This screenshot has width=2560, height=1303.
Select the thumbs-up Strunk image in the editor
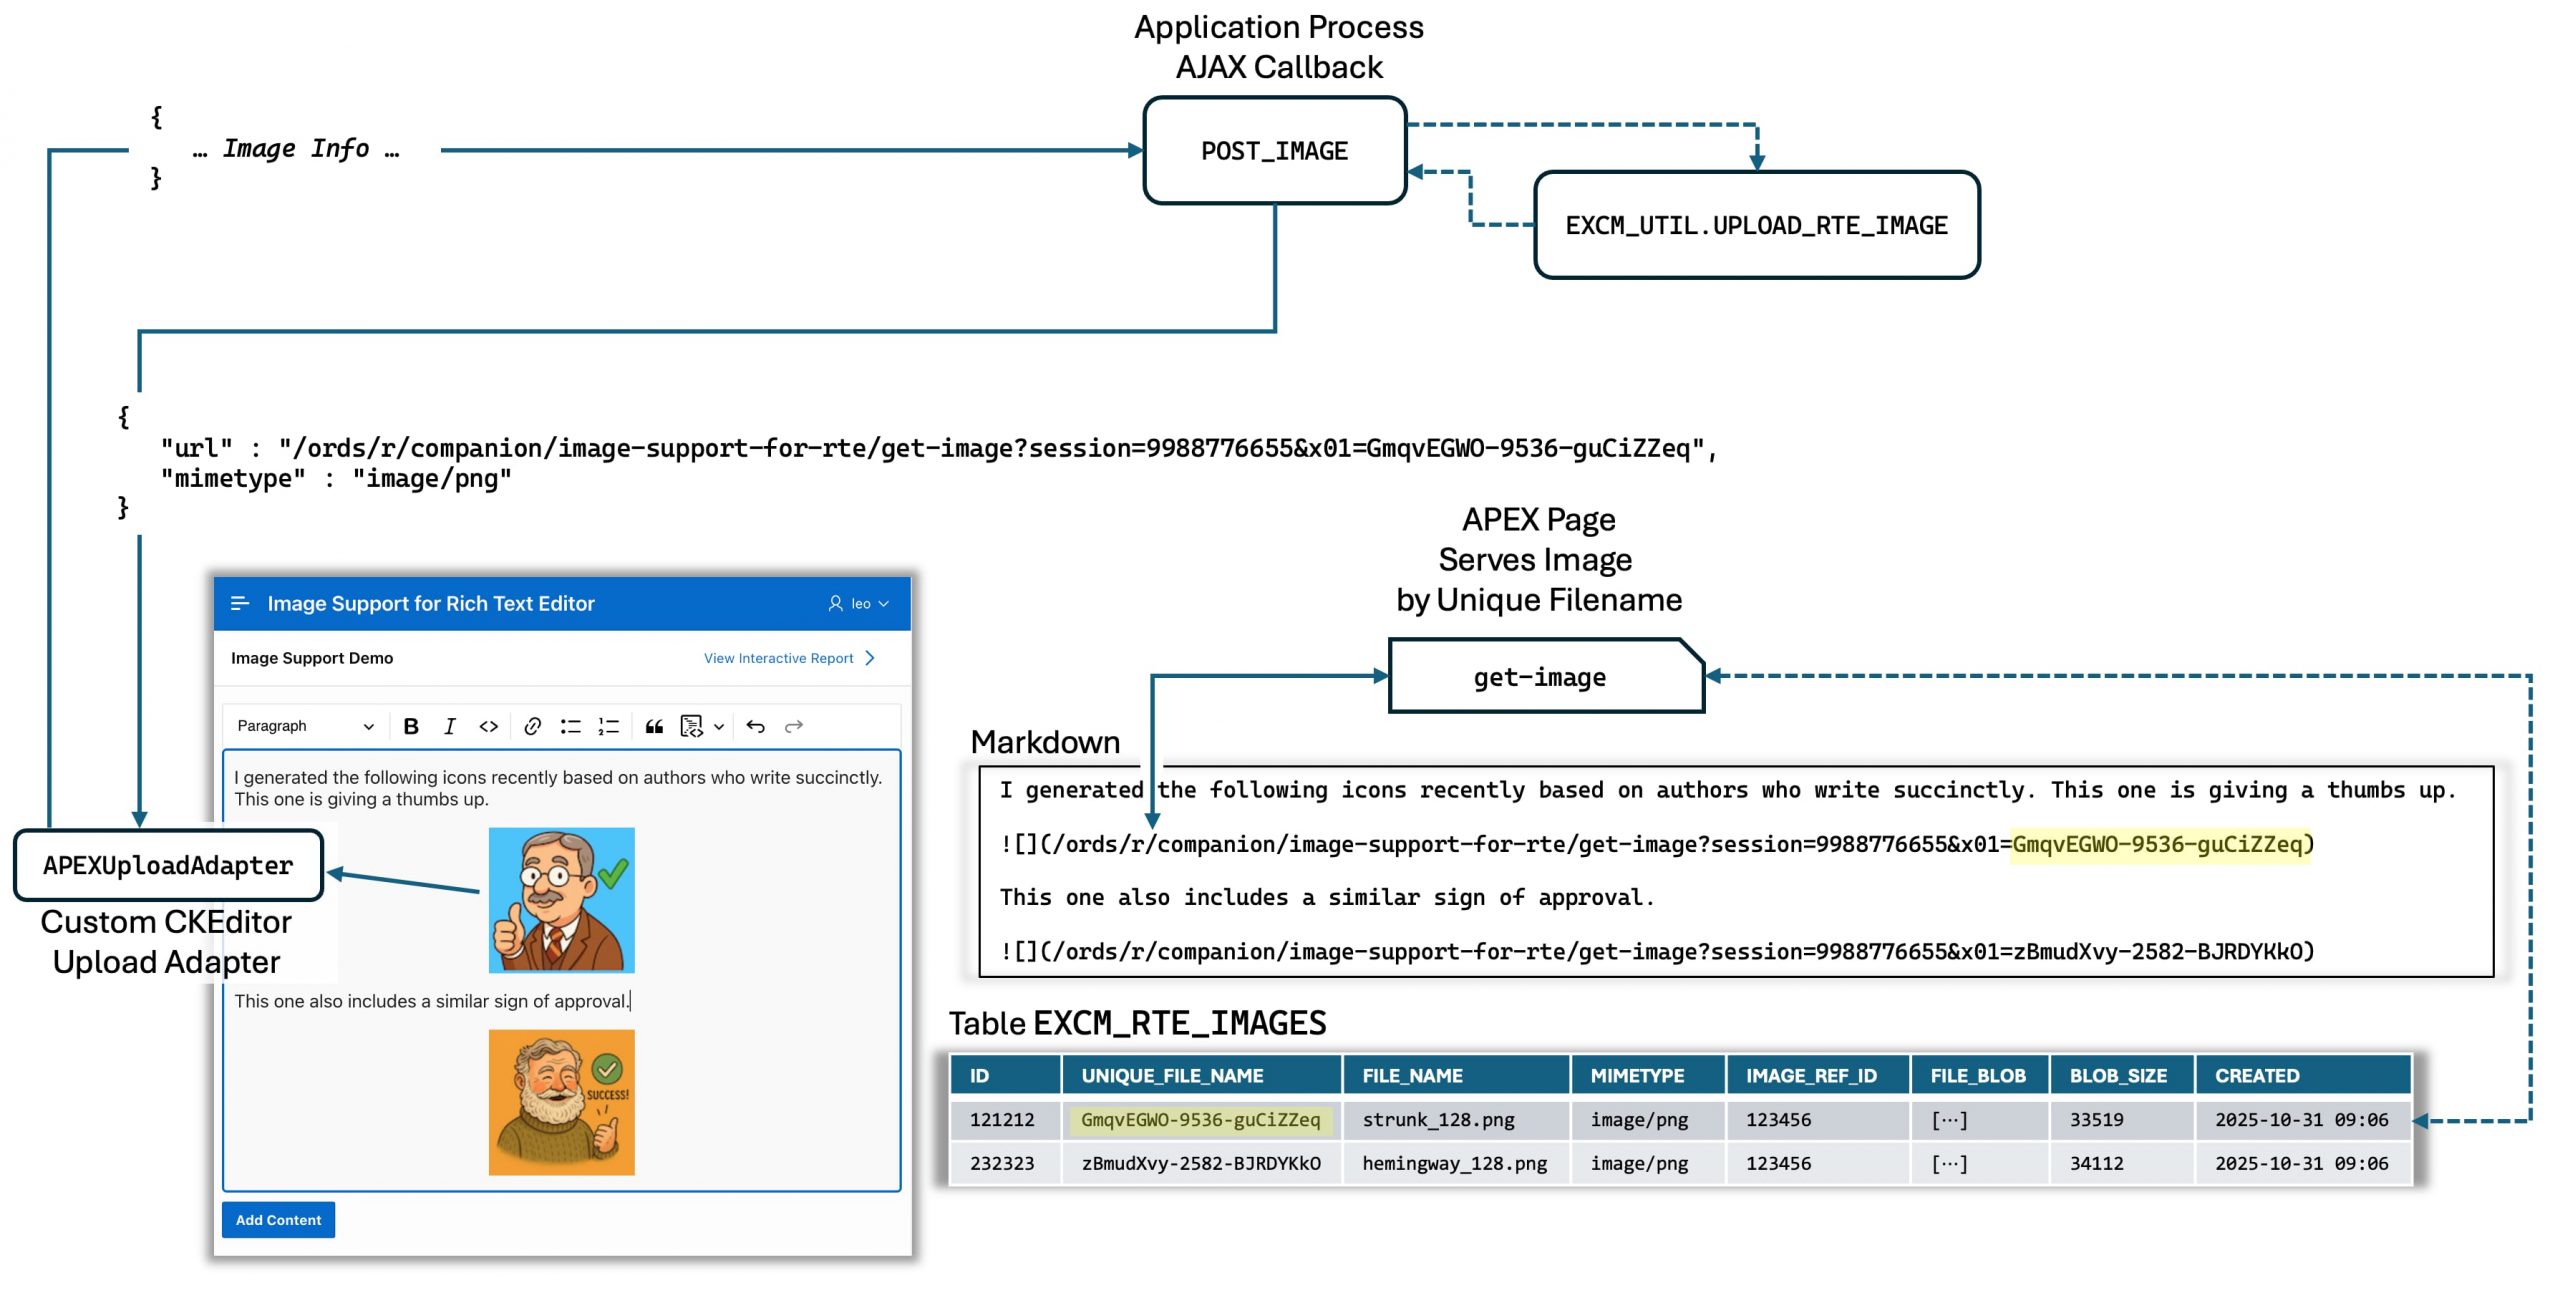tap(561, 900)
